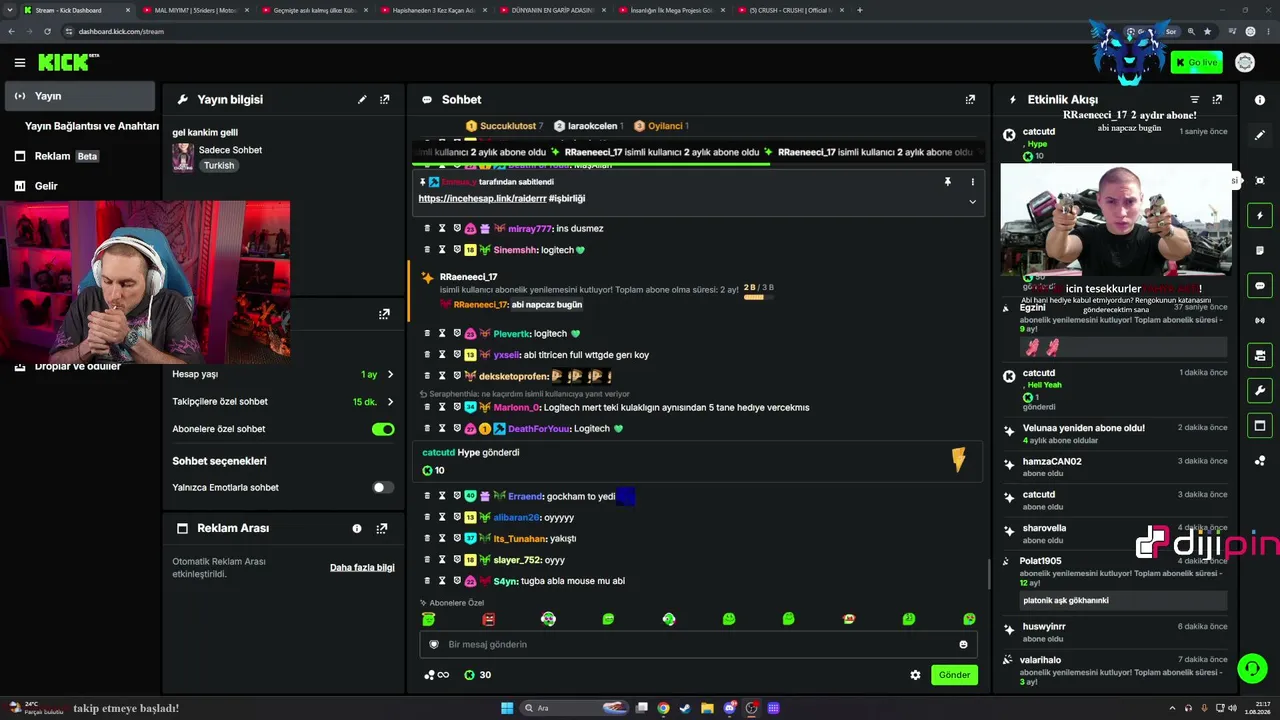Click the Bir mesaj gönderin input
Viewport: 1280px width, 720px height.
tap(698, 645)
